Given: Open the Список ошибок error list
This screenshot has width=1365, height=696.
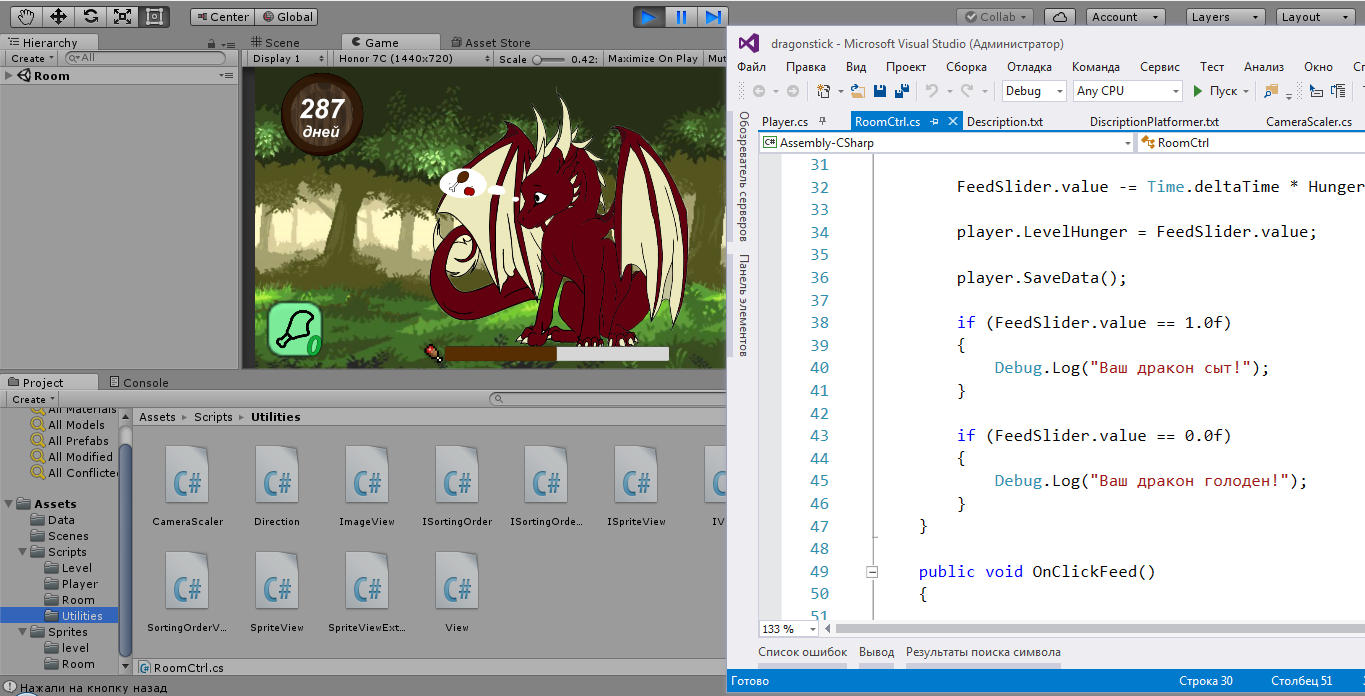Looking at the screenshot, I should coord(802,652).
